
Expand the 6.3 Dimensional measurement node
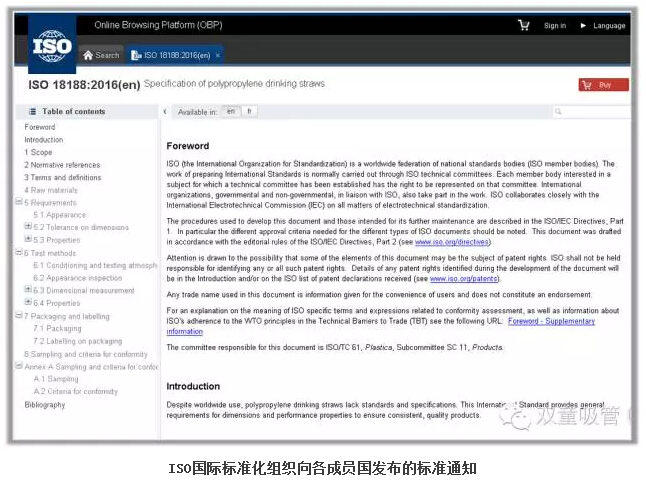tap(28, 290)
